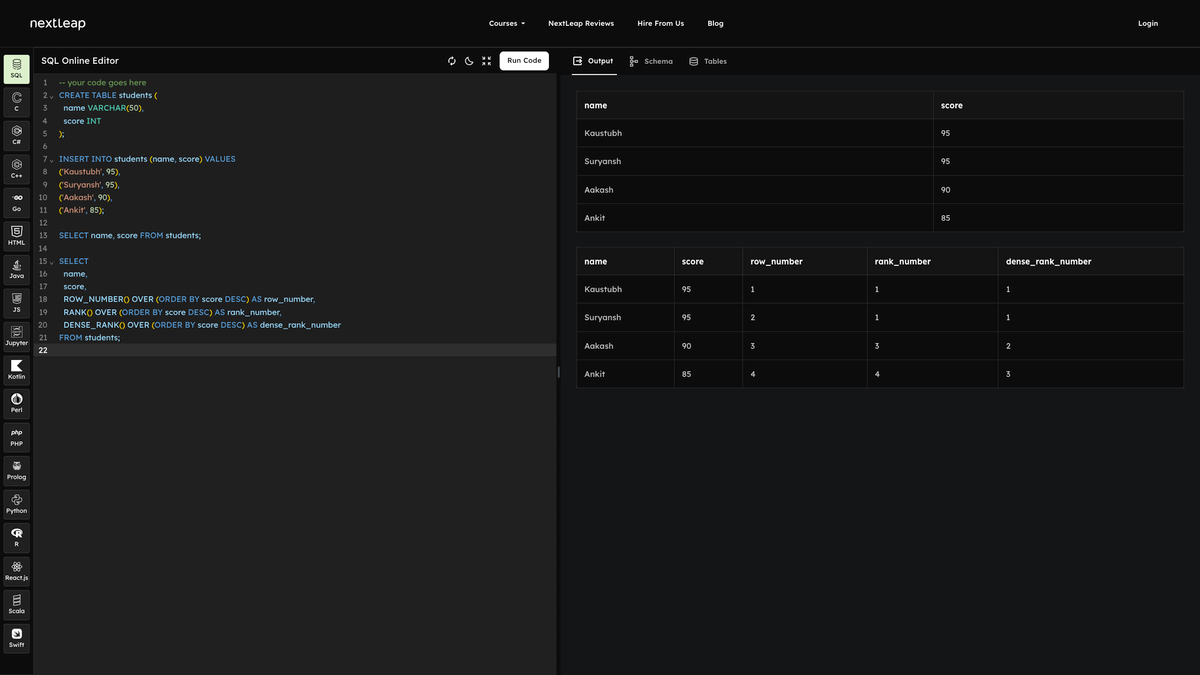Select the SQL language icon in sidebar
This screenshot has width=1200, height=675.
click(17, 69)
